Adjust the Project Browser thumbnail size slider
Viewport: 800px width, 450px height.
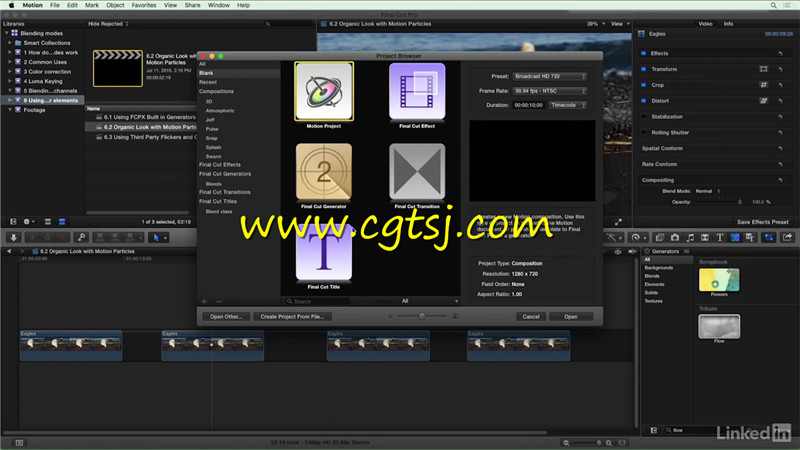tap(422, 316)
